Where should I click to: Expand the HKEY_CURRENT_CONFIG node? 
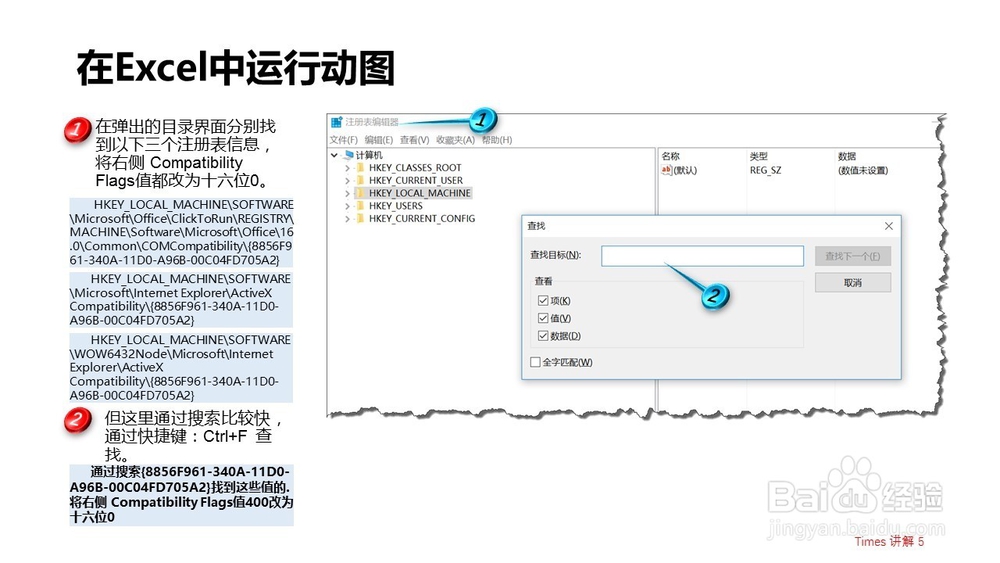348,219
